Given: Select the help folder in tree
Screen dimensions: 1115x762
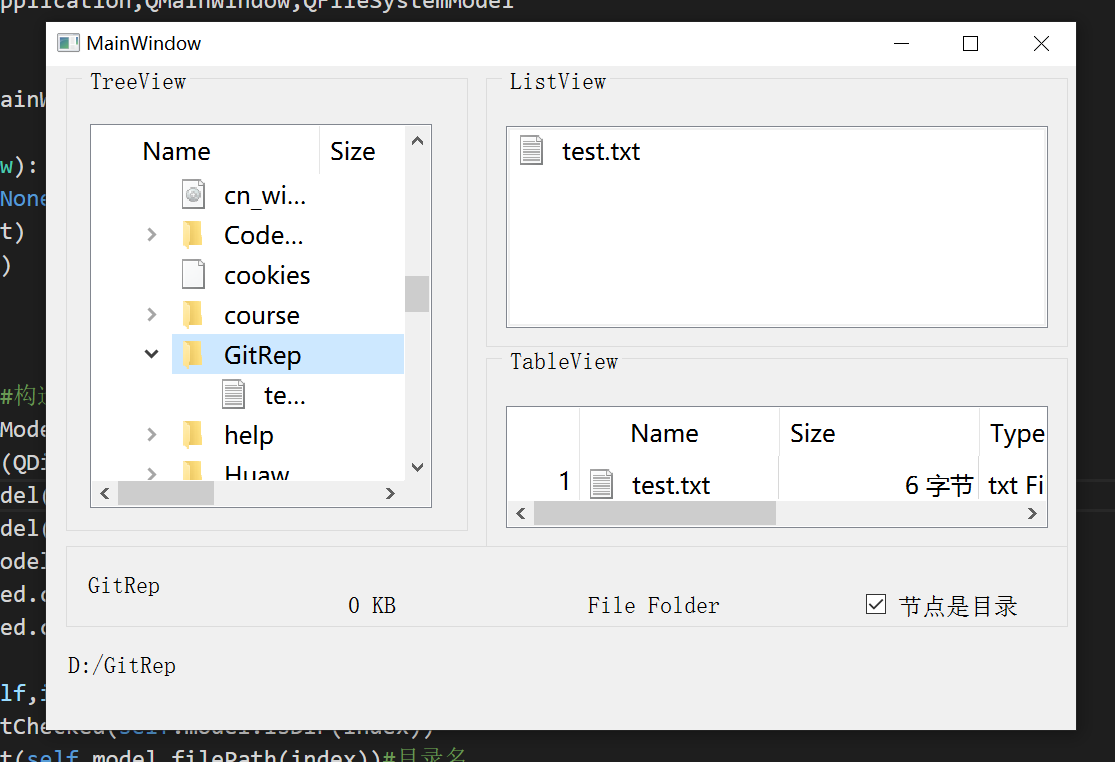Looking at the screenshot, I should pyautogui.click(x=249, y=434).
